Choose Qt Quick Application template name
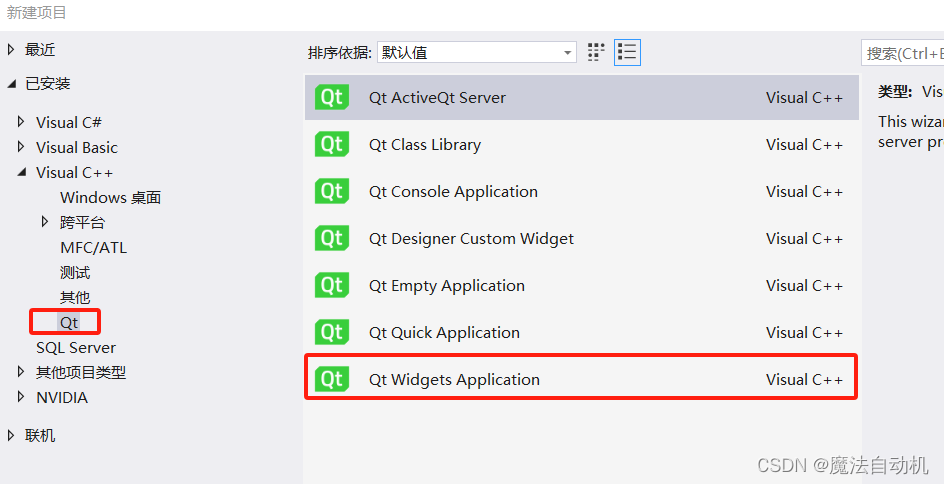Viewport: 944px width, 484px height. tap(444, 333)
